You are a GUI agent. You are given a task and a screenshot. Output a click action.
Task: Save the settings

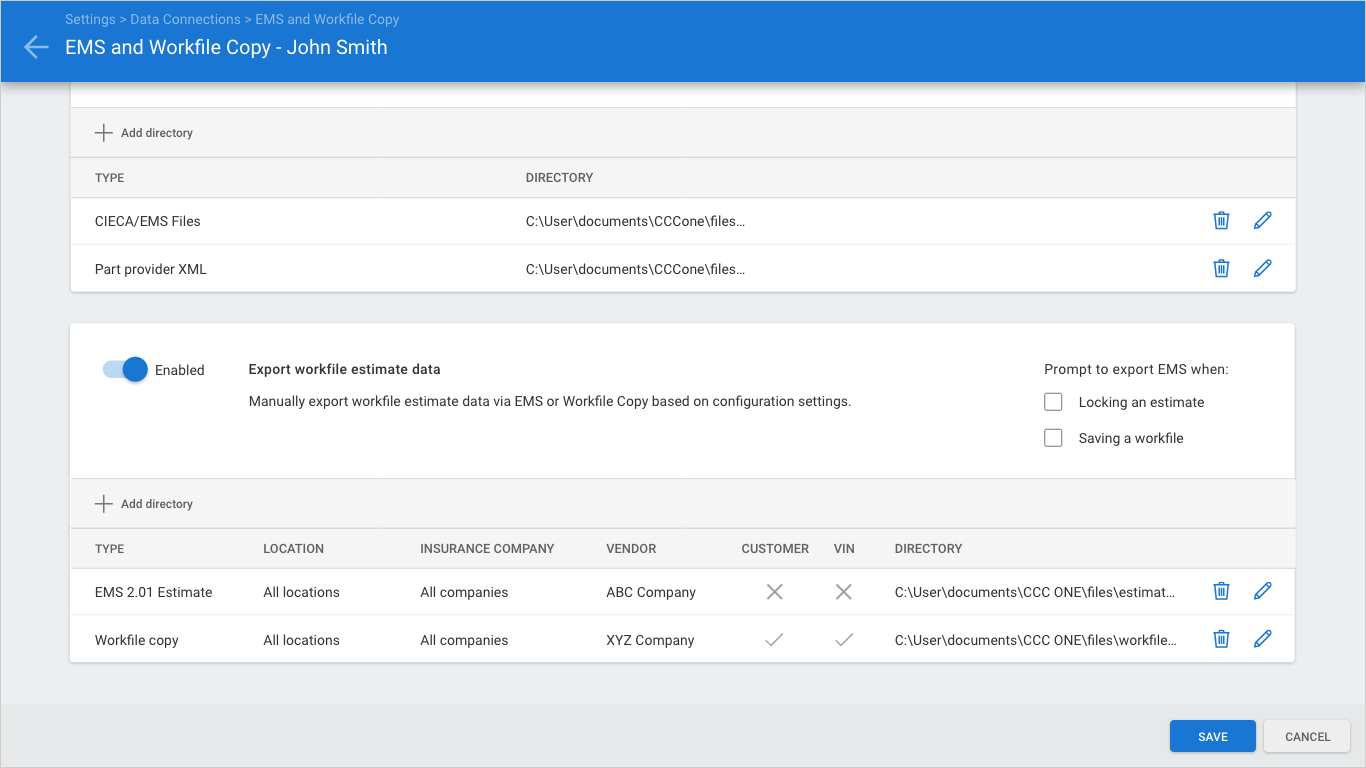tap(1213, 736)
